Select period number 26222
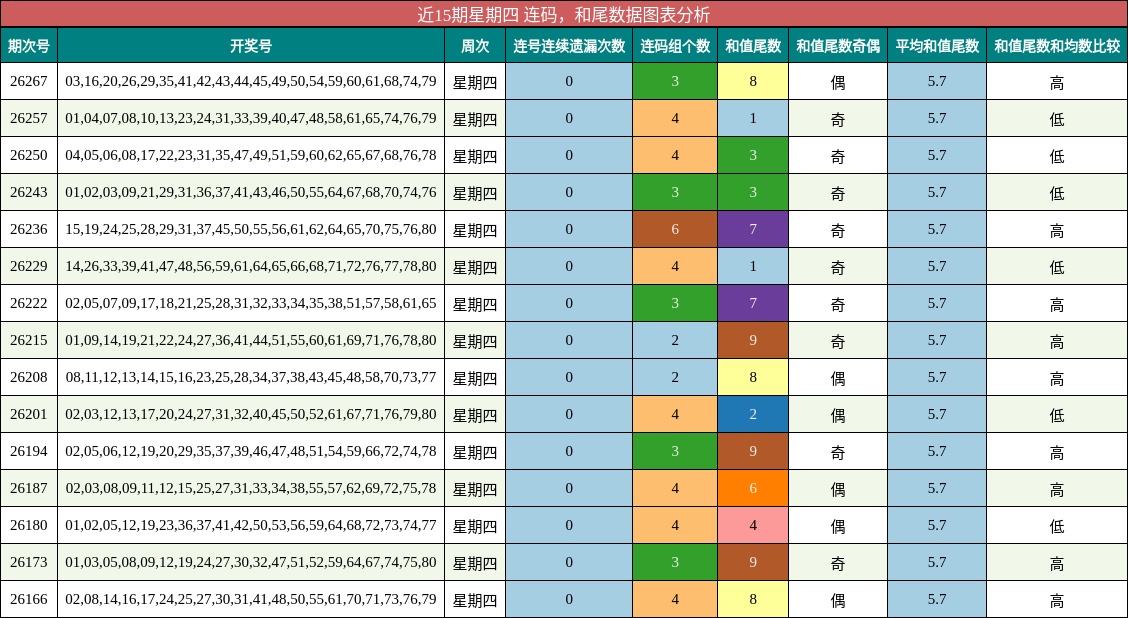 pyautogui.click(x=29, y=304)
